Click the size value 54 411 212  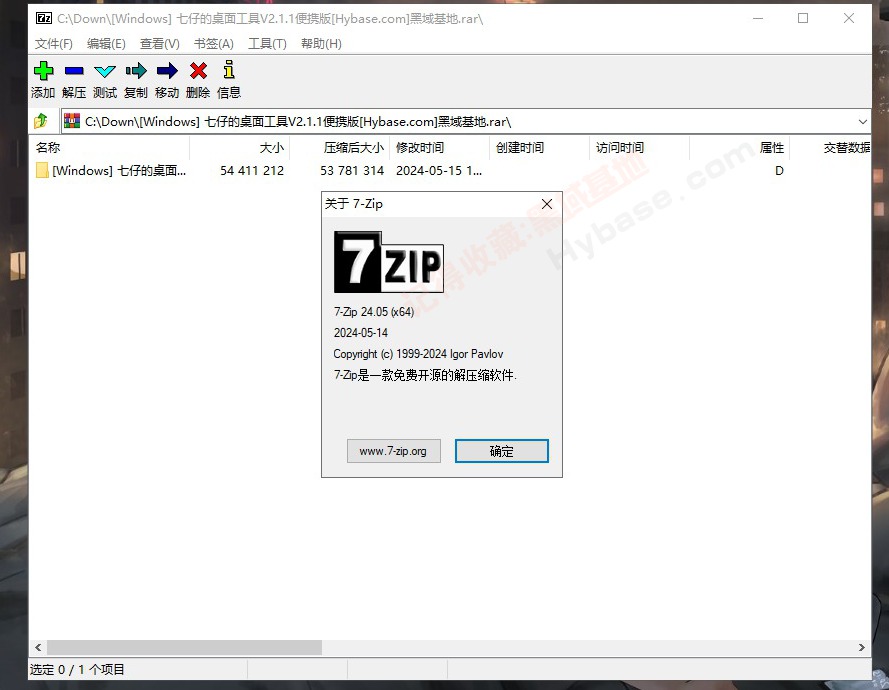coord(252,171)
